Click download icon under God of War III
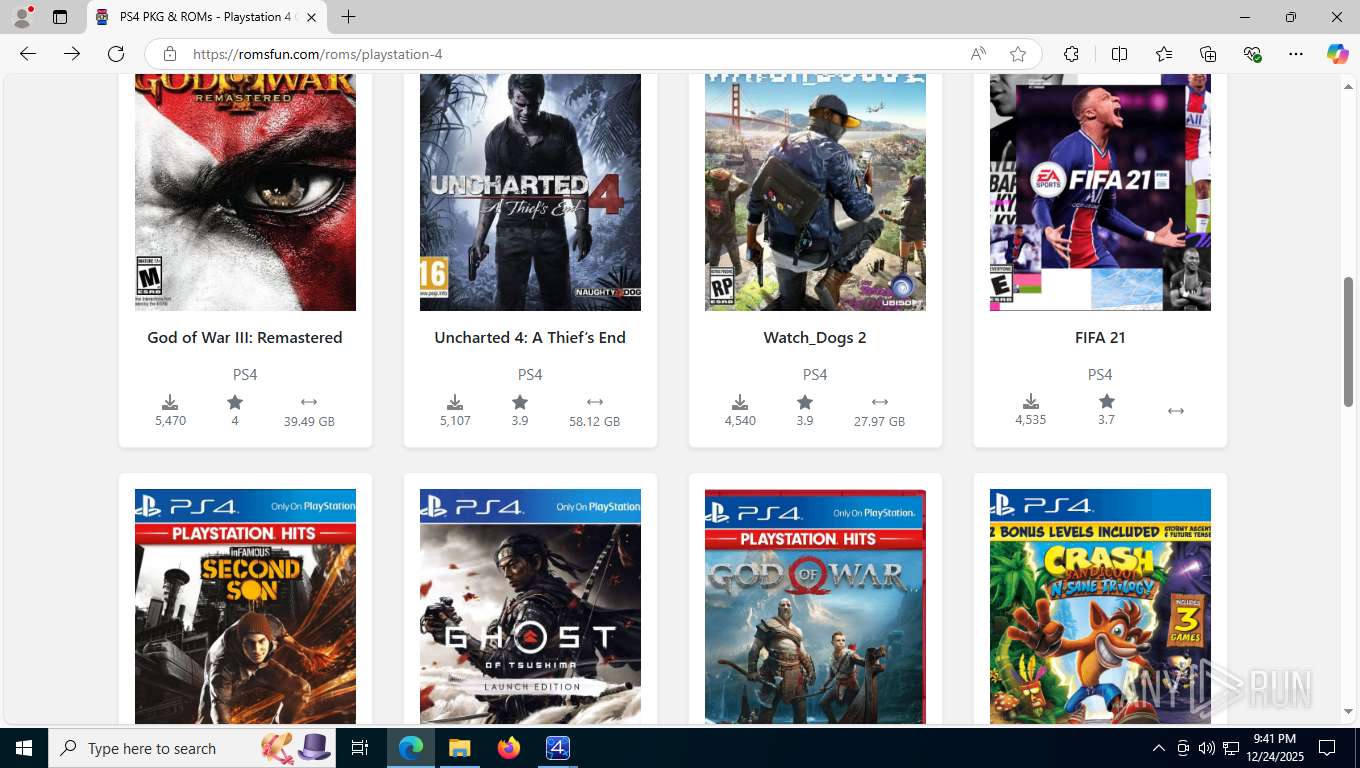 tap(170, 402)
